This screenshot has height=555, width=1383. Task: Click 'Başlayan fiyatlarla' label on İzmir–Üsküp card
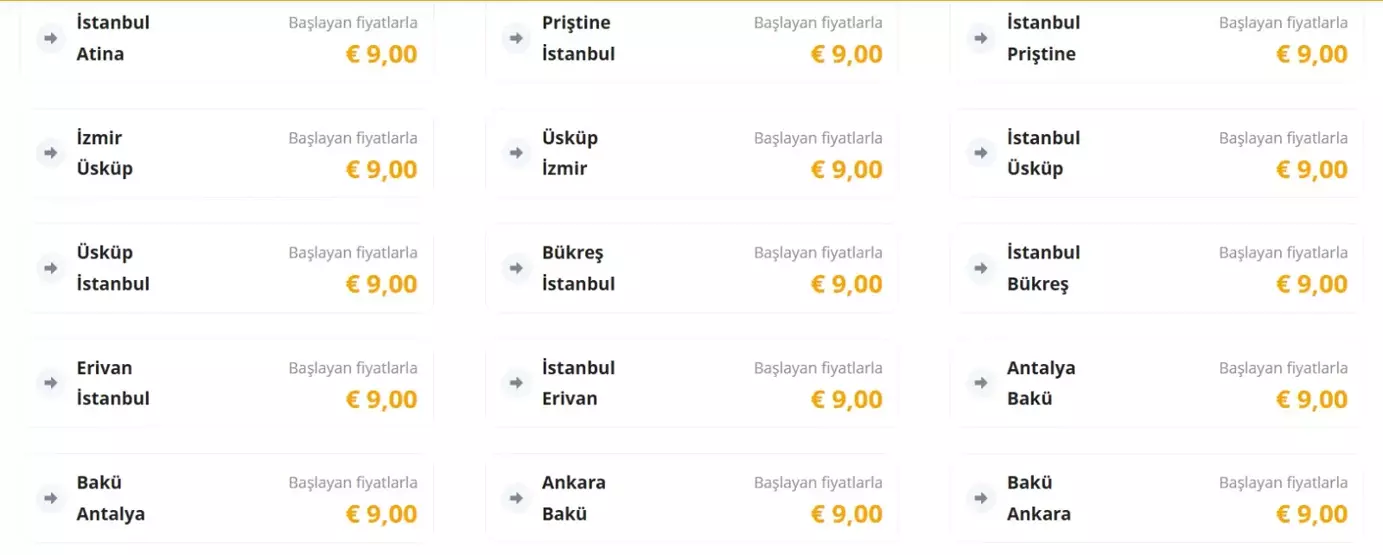tap(353, 138)
